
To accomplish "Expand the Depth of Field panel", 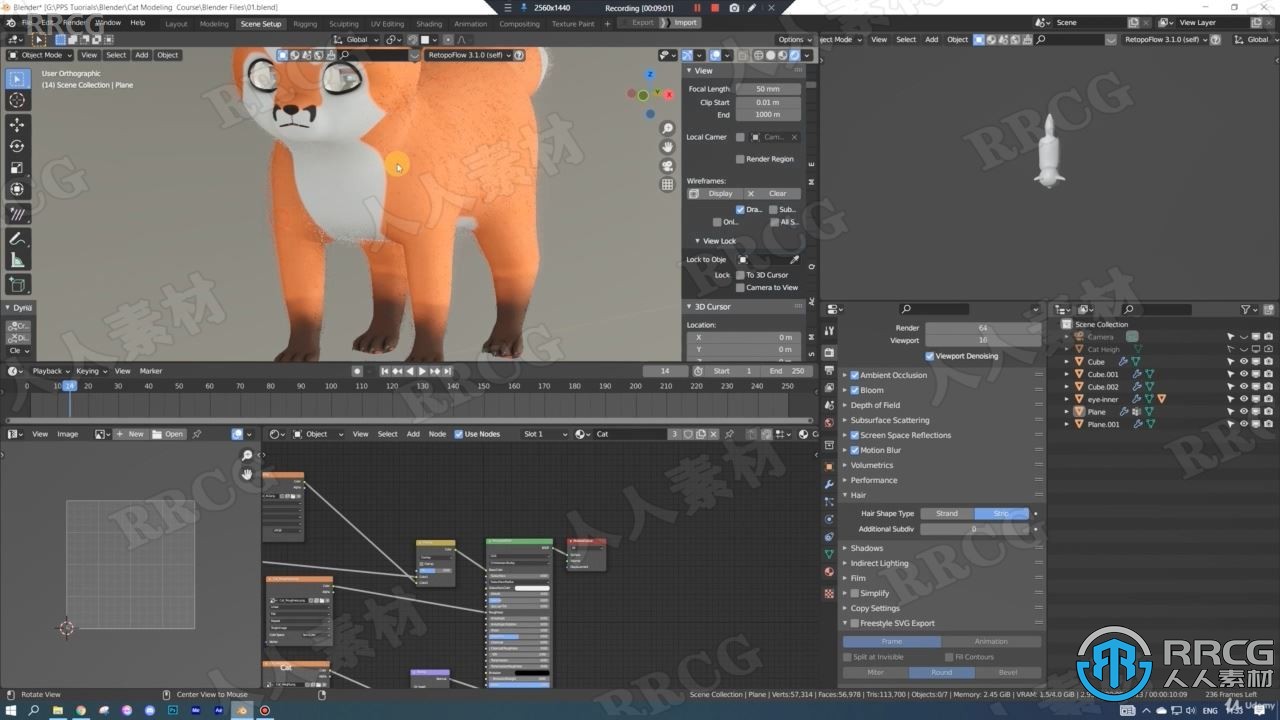I will (875, 405).
